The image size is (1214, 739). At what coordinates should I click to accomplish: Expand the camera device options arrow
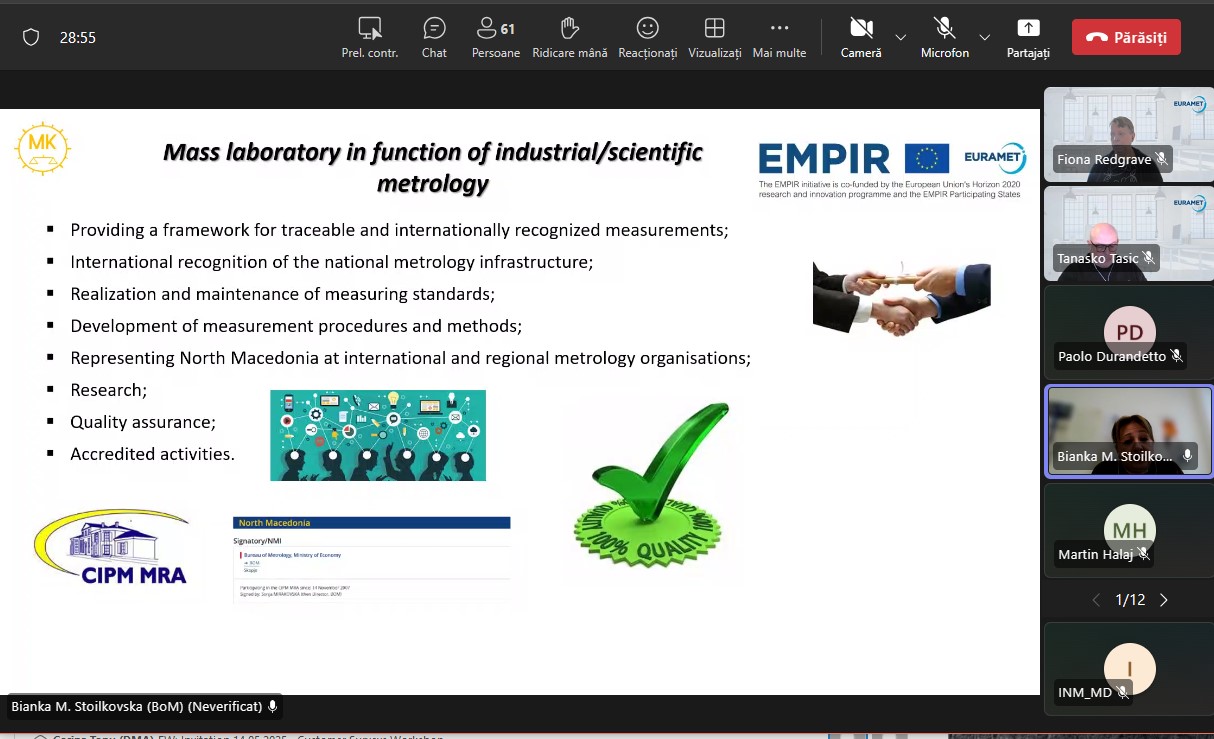coord(900,38)
